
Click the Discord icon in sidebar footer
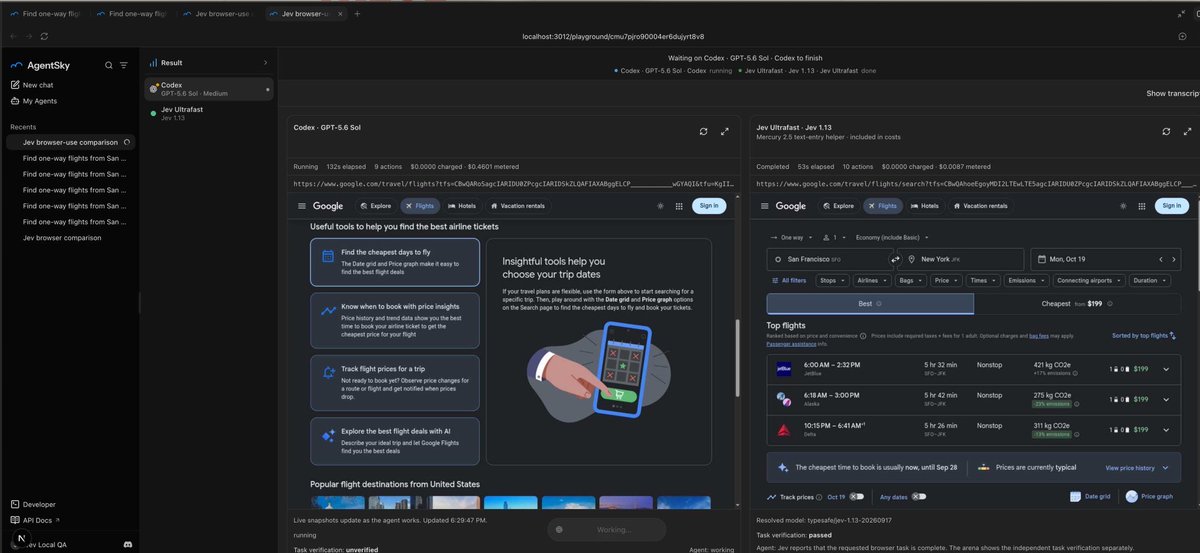coord(127,543)
